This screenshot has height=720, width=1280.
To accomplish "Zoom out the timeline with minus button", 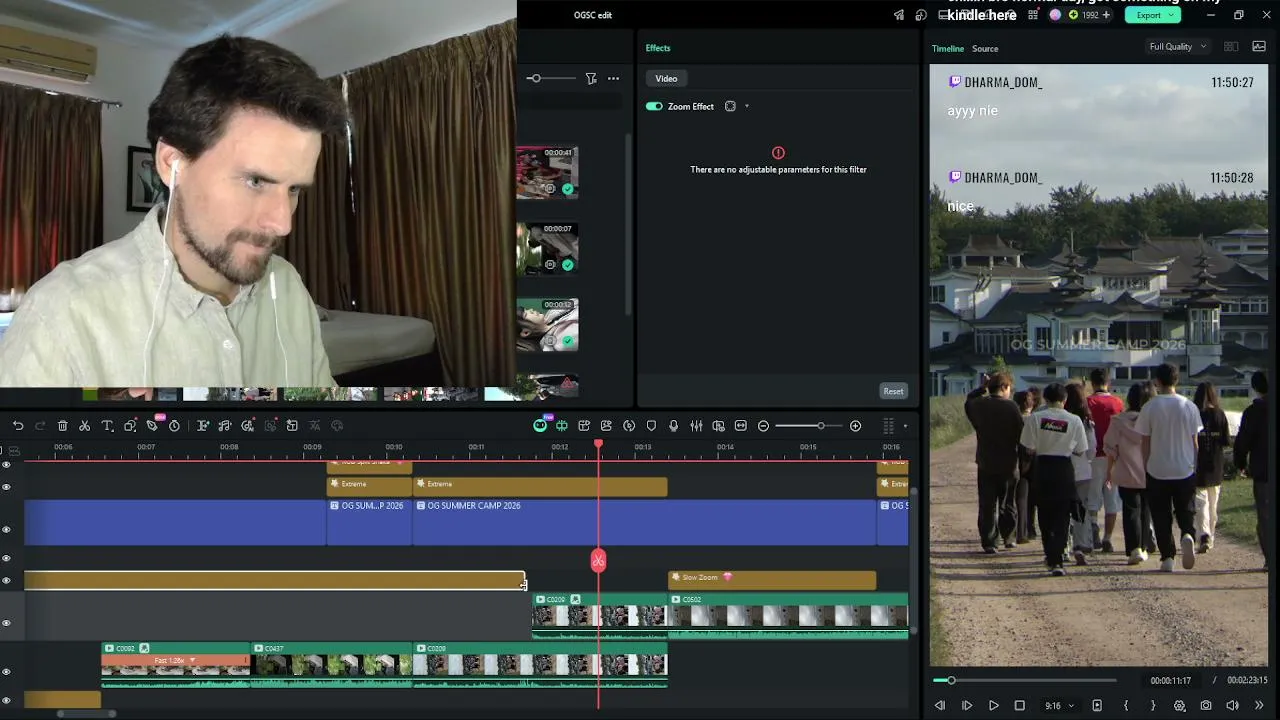I will pyautogui.click(x=763, y=426).
